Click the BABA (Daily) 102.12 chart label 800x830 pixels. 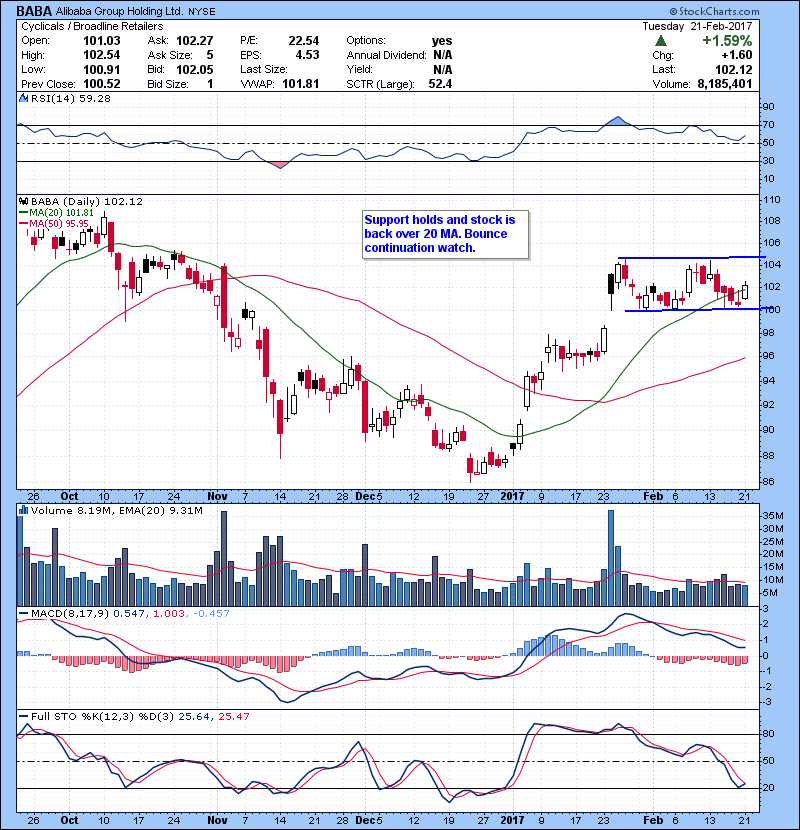tap(87, 201)
